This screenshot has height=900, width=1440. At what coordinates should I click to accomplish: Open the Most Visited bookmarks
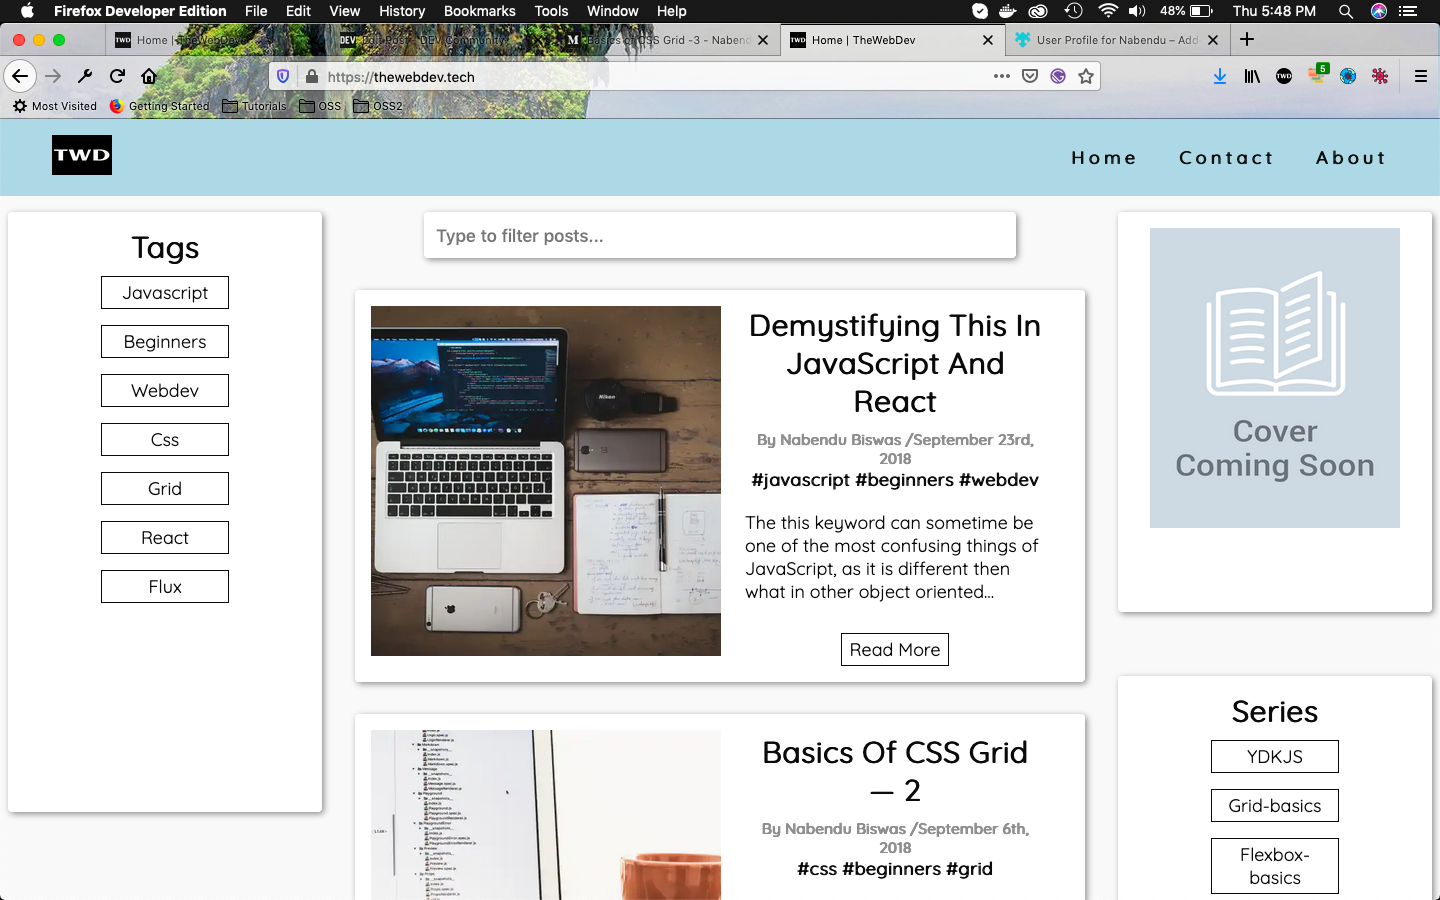click(55, 106)
